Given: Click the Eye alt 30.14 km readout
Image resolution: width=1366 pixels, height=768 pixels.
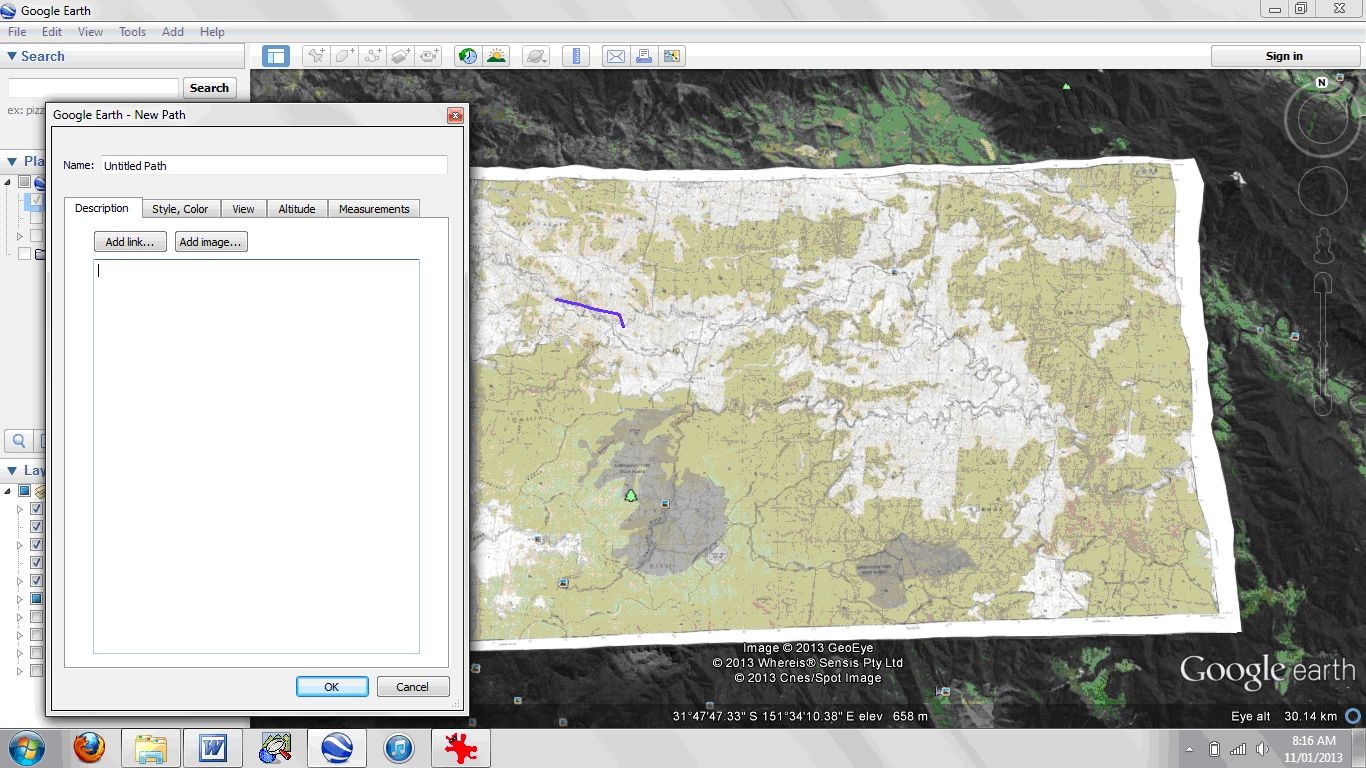Looking at the screenshot, I should (x=1284, y=716).
